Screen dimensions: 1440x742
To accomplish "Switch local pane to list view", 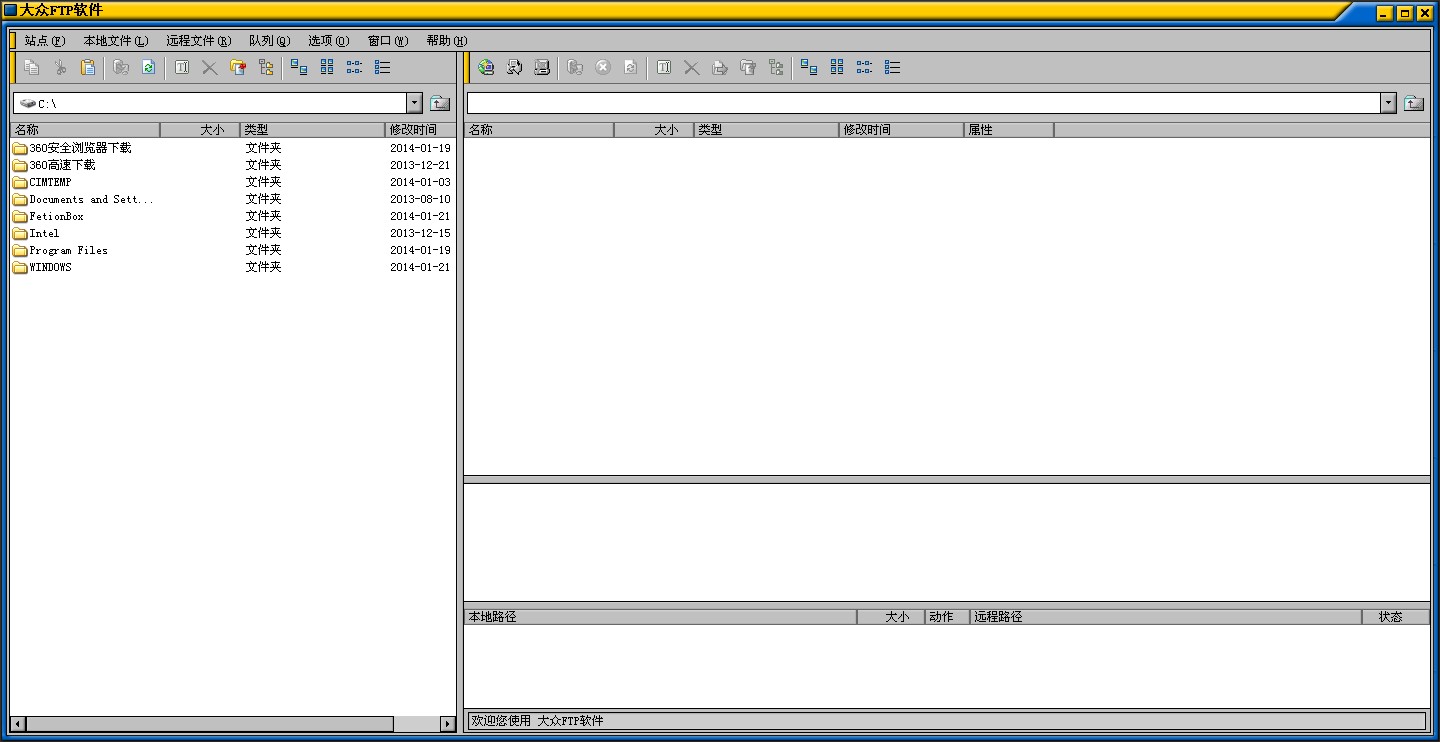I will 355,67.
